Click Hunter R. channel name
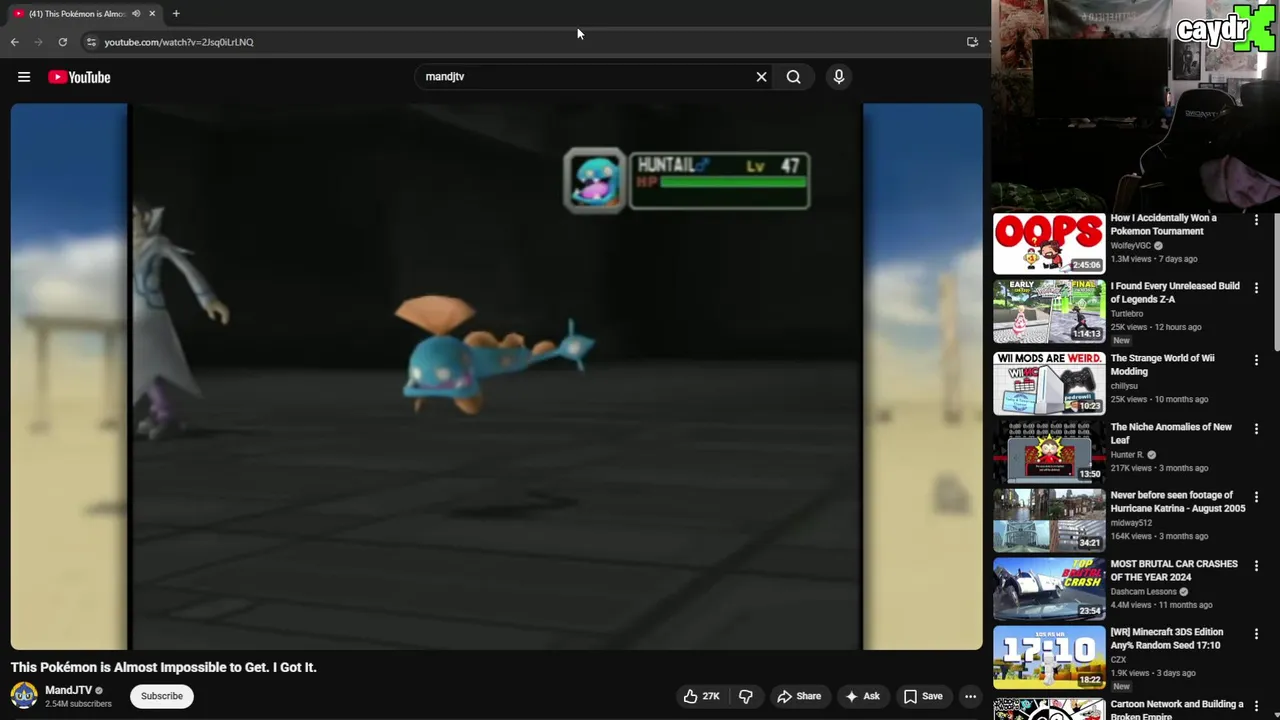Image resolution: width=1280 pixels, height=720 pixels. 1127,454
